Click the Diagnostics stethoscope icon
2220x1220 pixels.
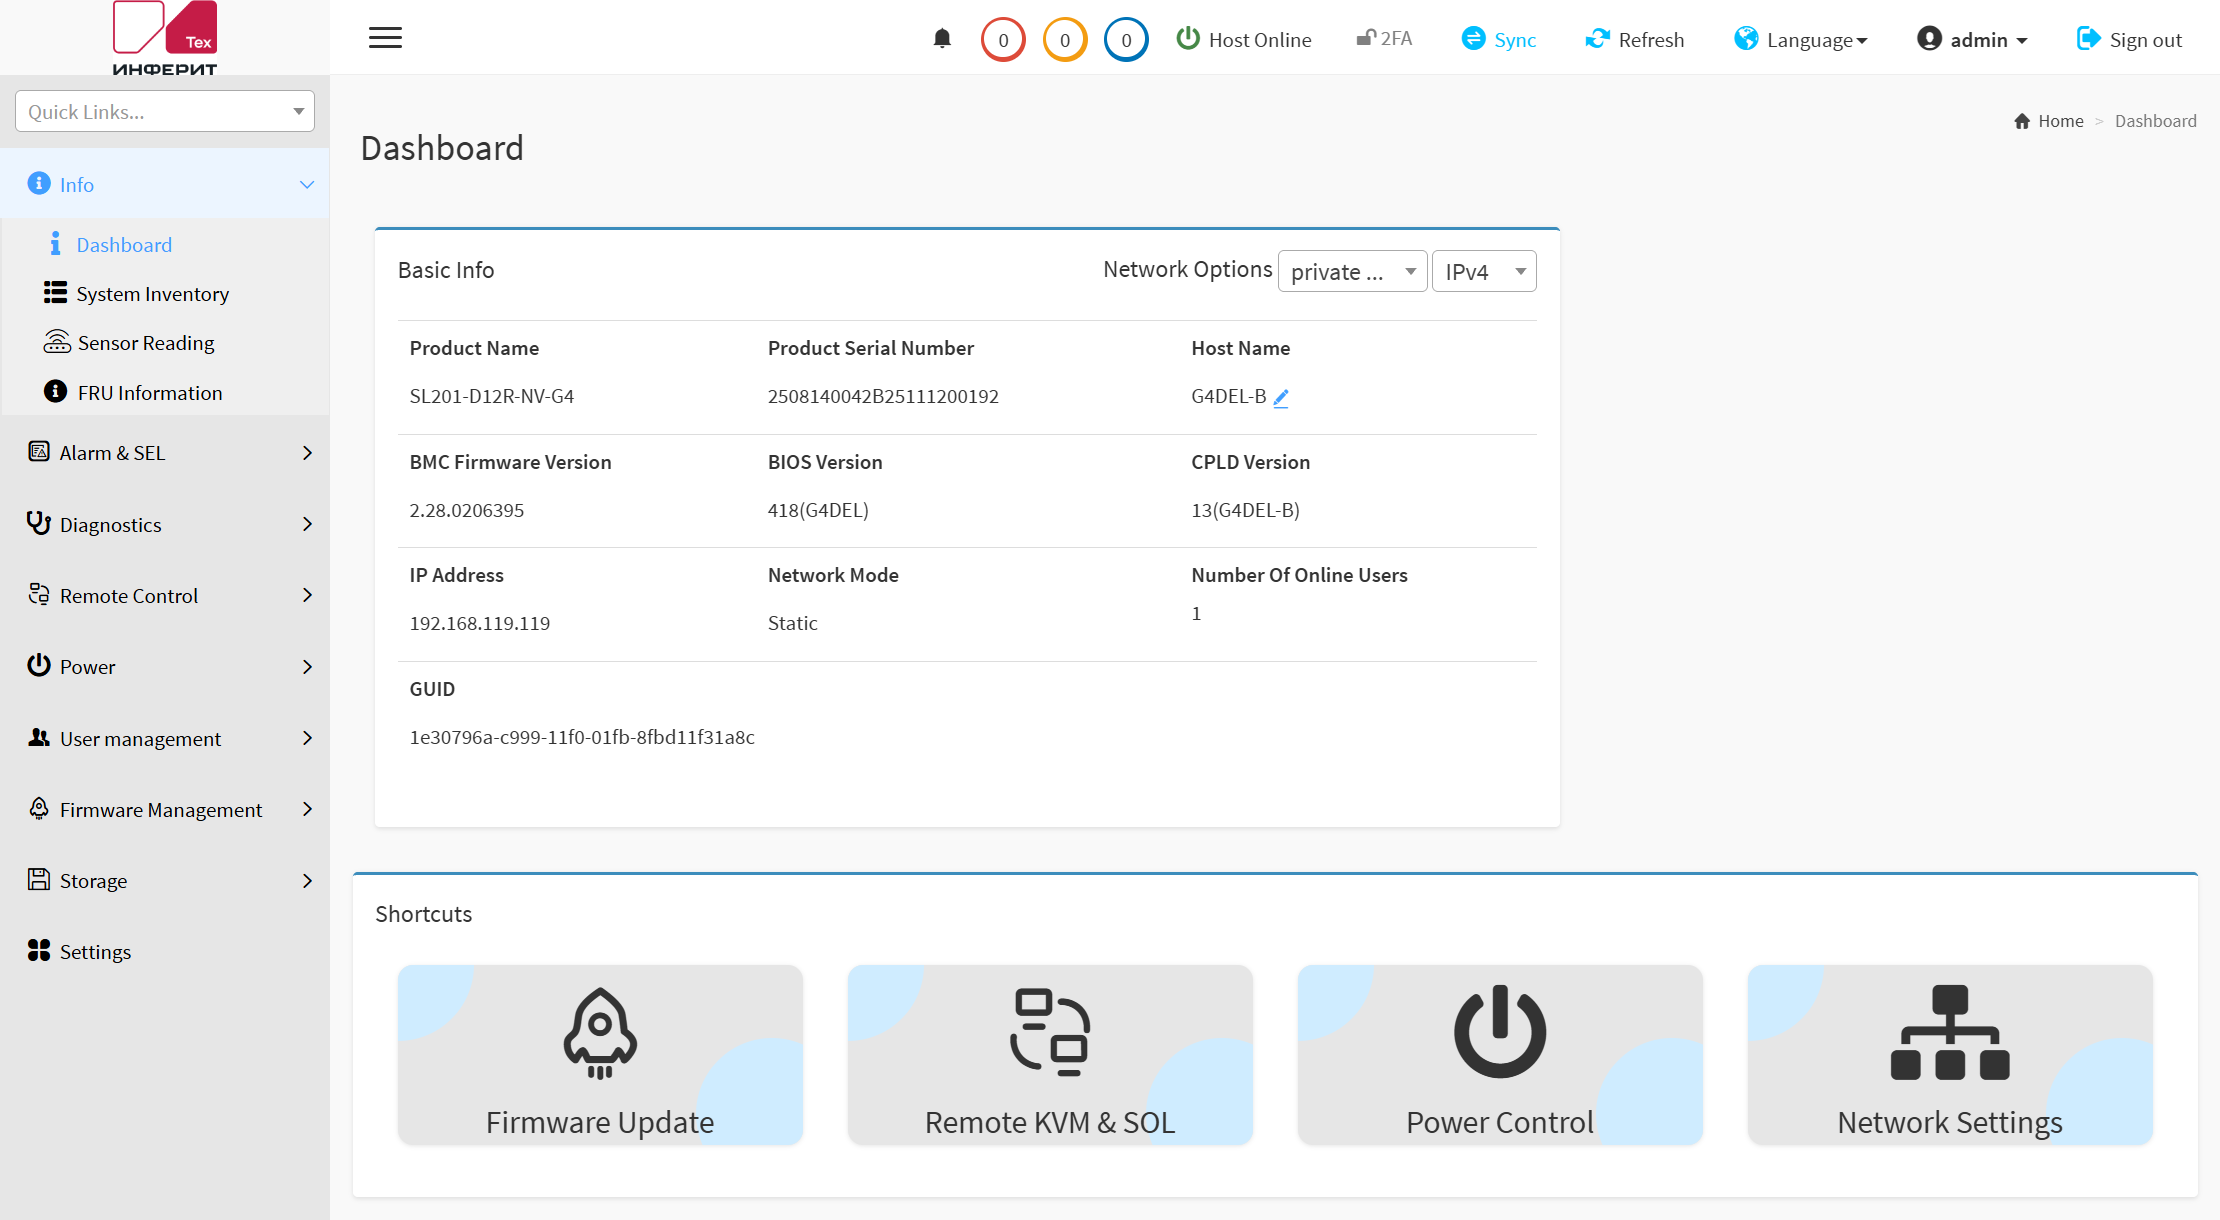[39, 523]
